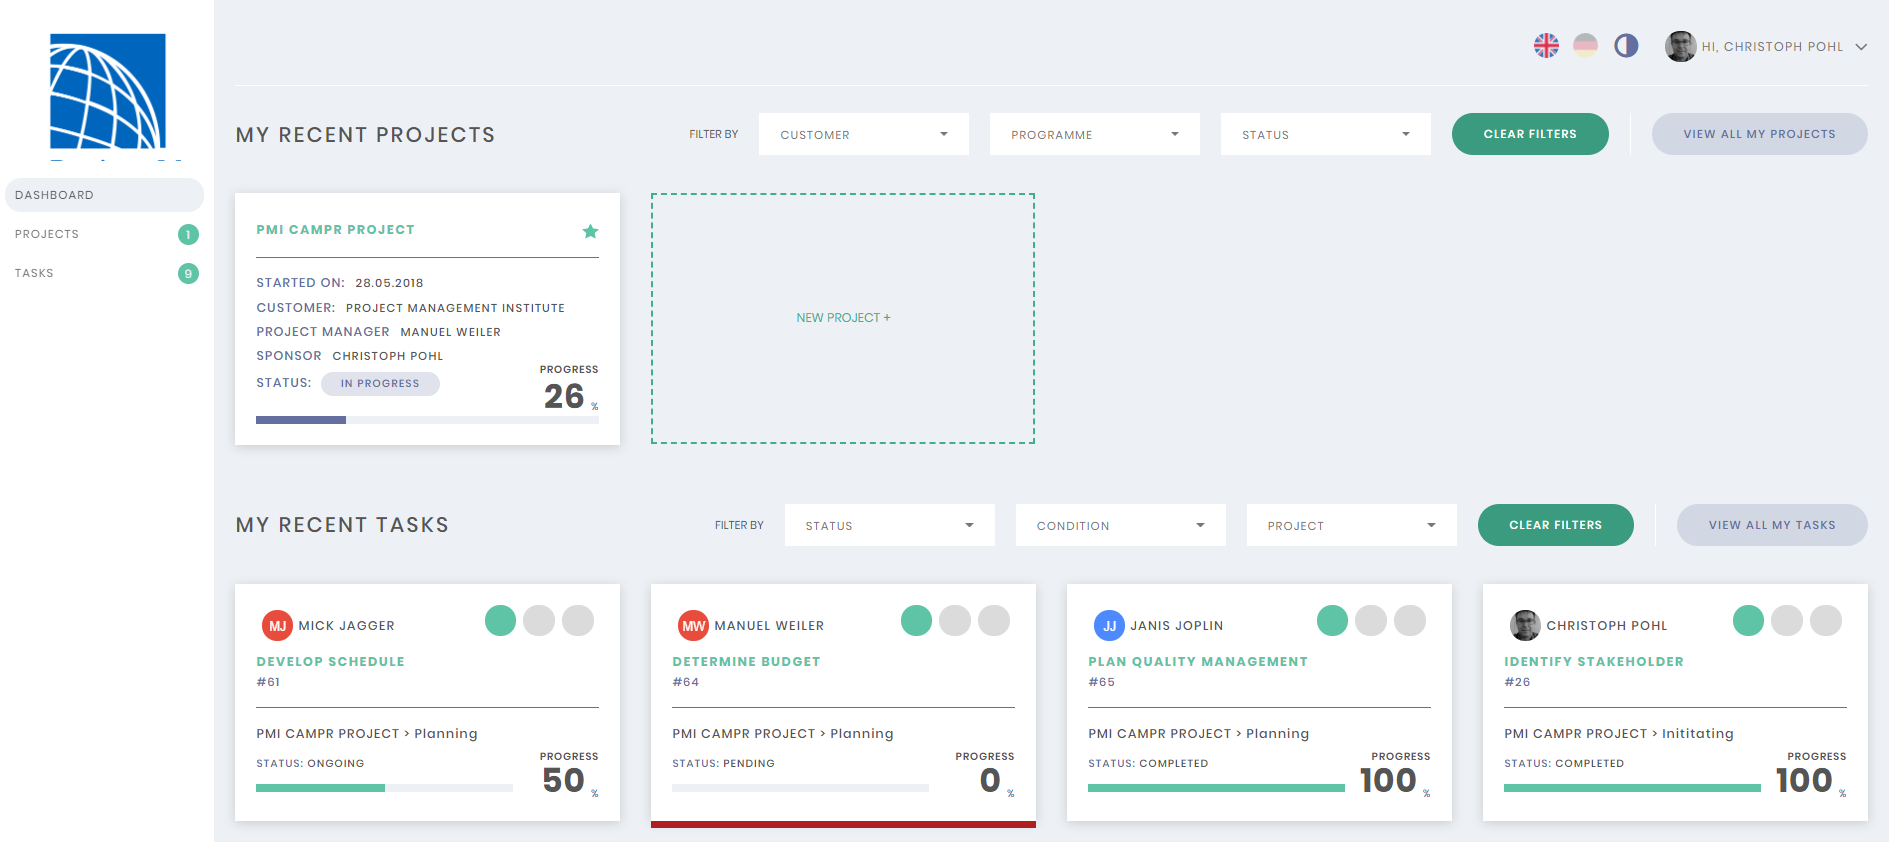Click MW avatar of Manuel Weiler
The height and width of the screenshot is (842, 1889).
pyautogui.click(x=693, y=626)
